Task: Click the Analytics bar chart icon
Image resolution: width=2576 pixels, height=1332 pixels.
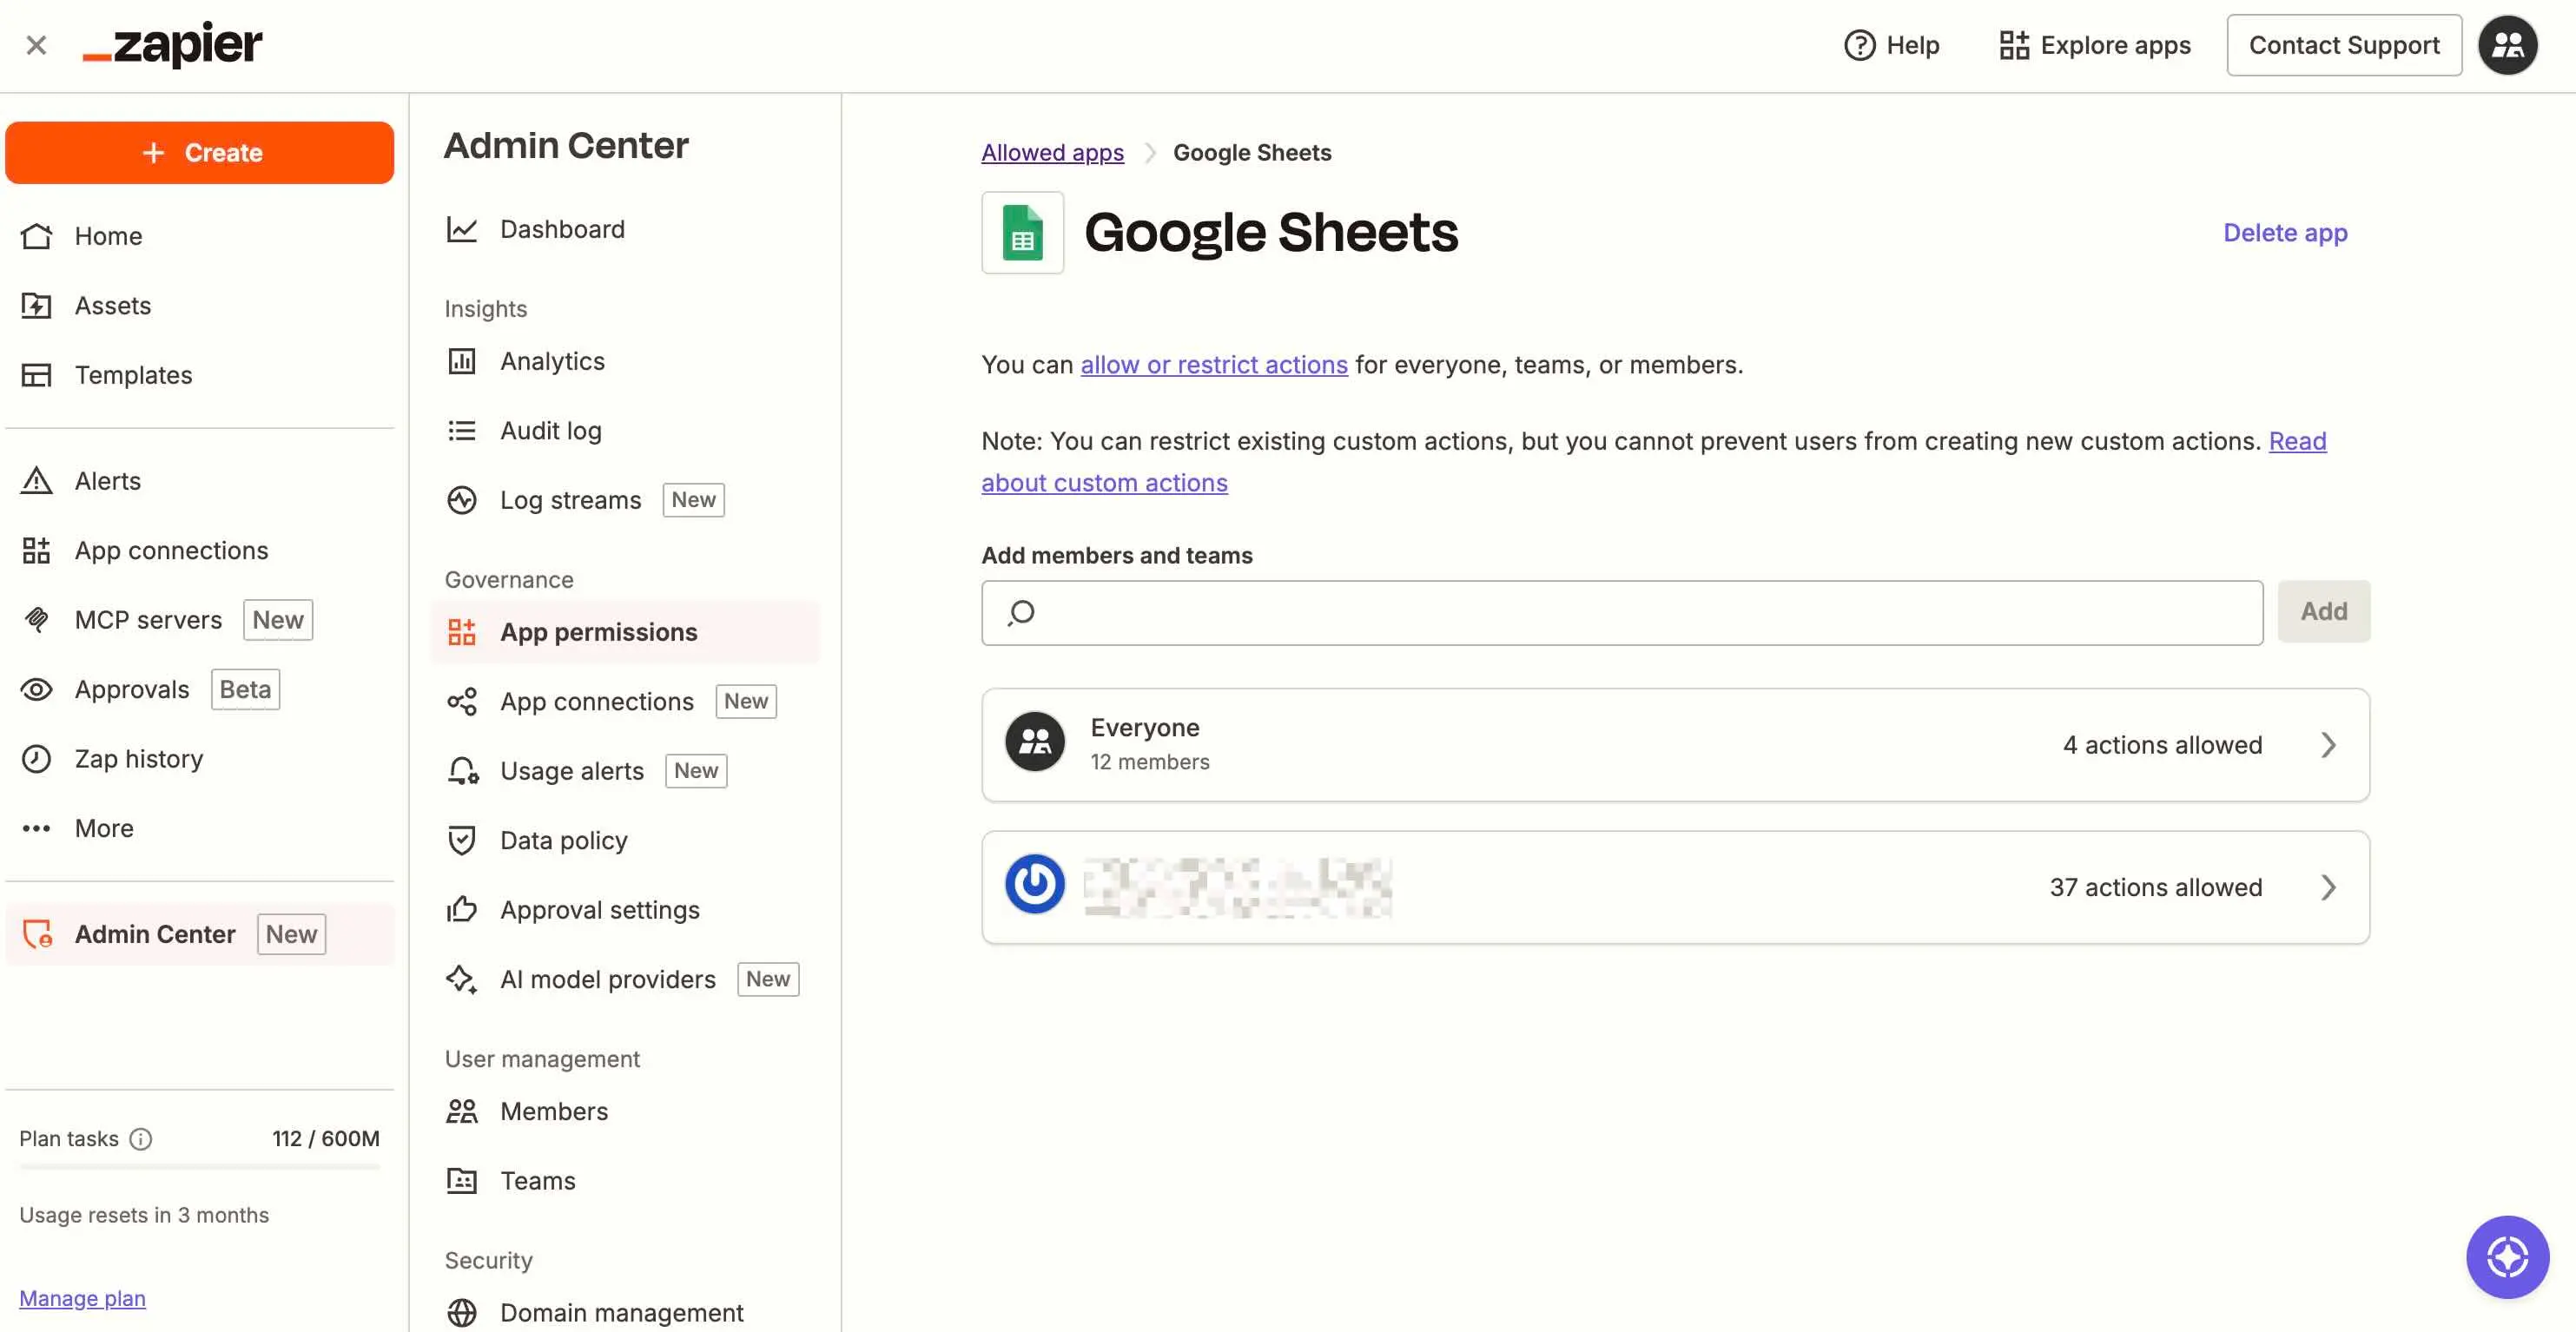Action: point(461,361)
